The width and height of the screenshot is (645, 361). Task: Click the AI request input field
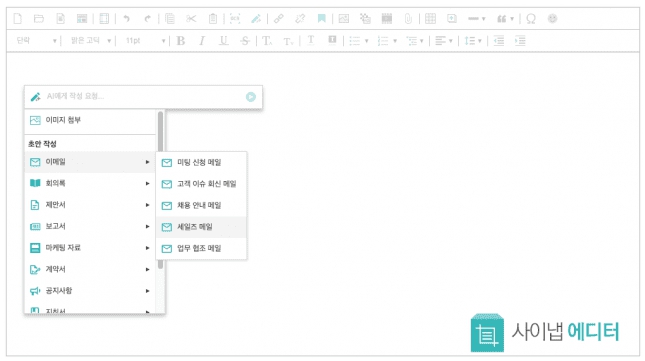click(144, 96)
